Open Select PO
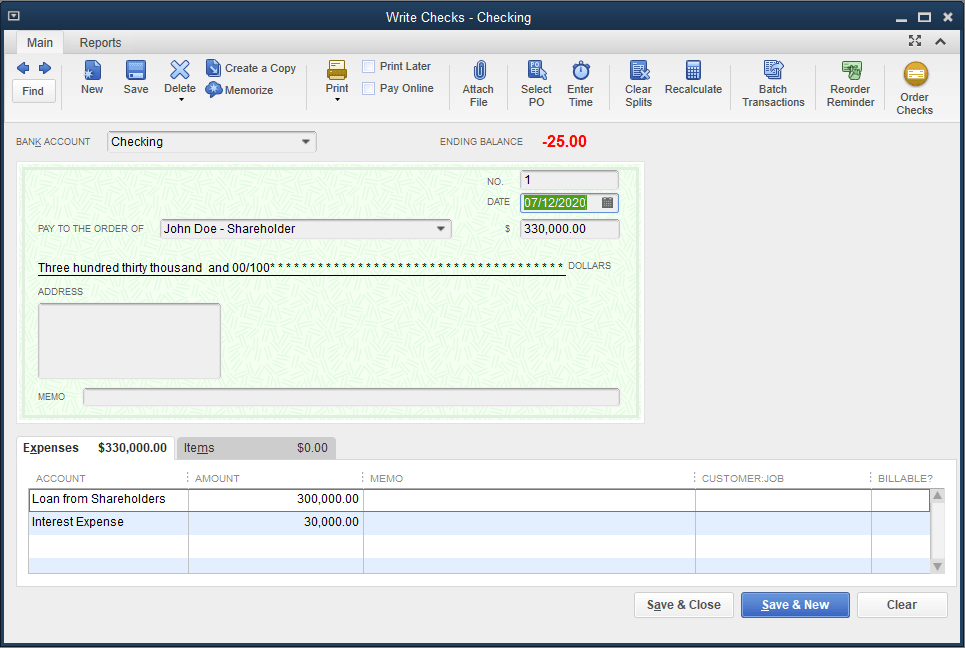Viewport: 965px width, 648px height. click(536, 80)
